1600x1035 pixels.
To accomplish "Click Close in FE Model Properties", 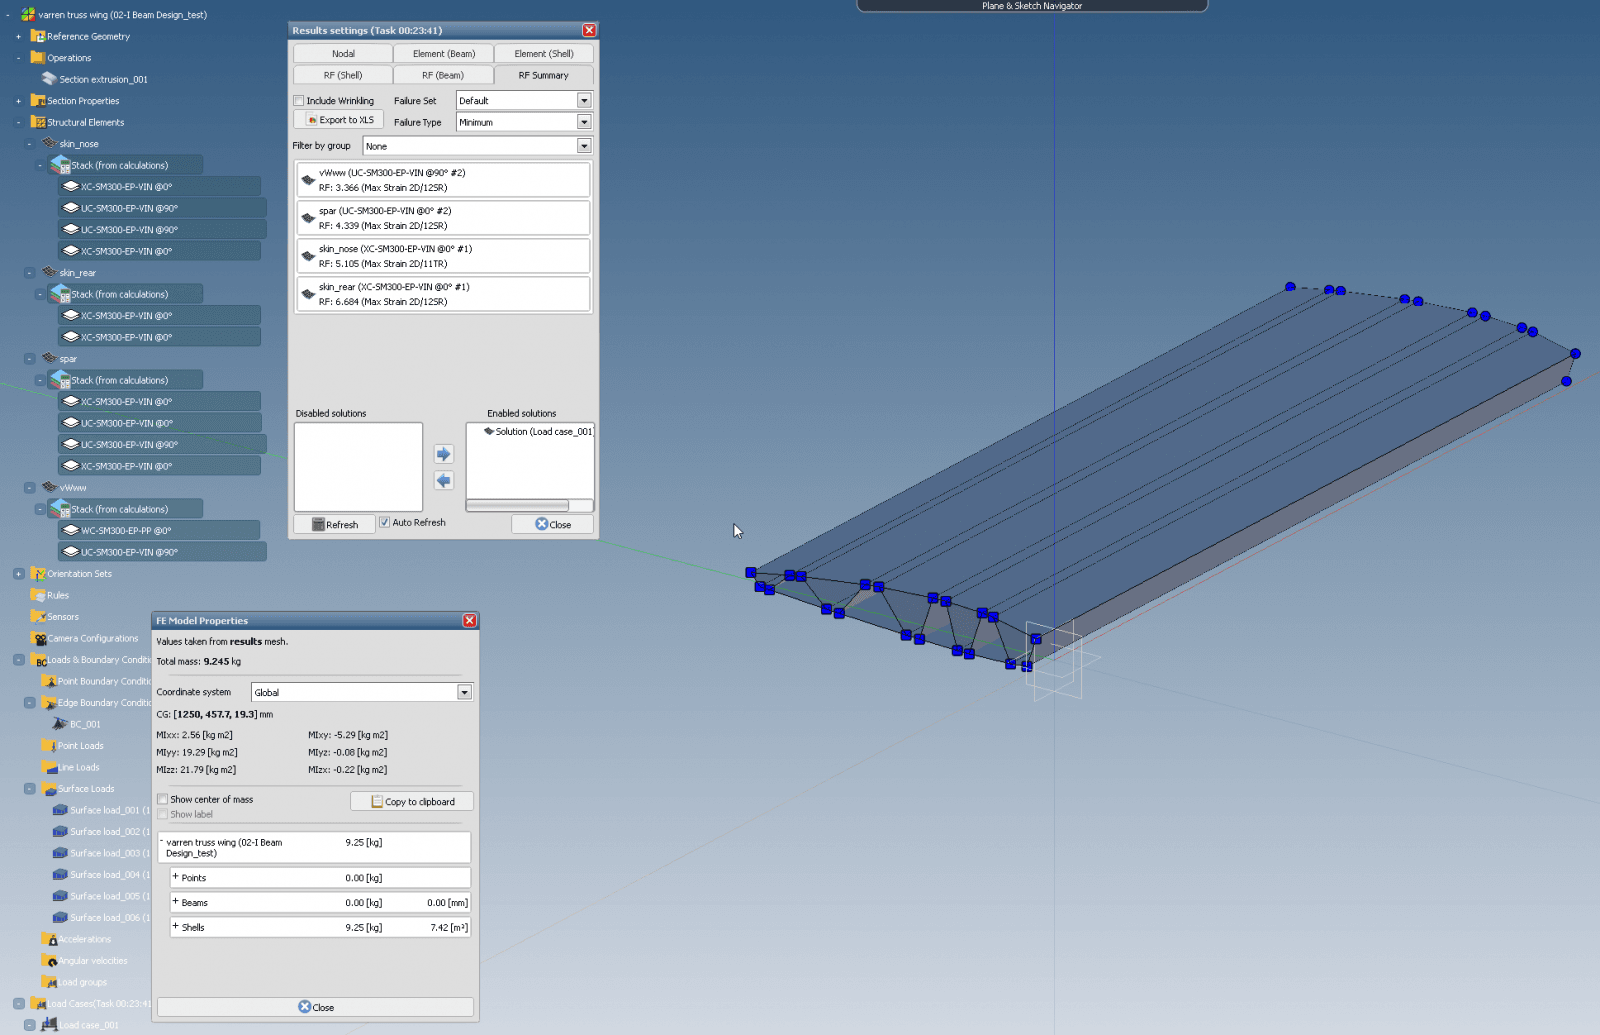I will [x=315, y=1007].
